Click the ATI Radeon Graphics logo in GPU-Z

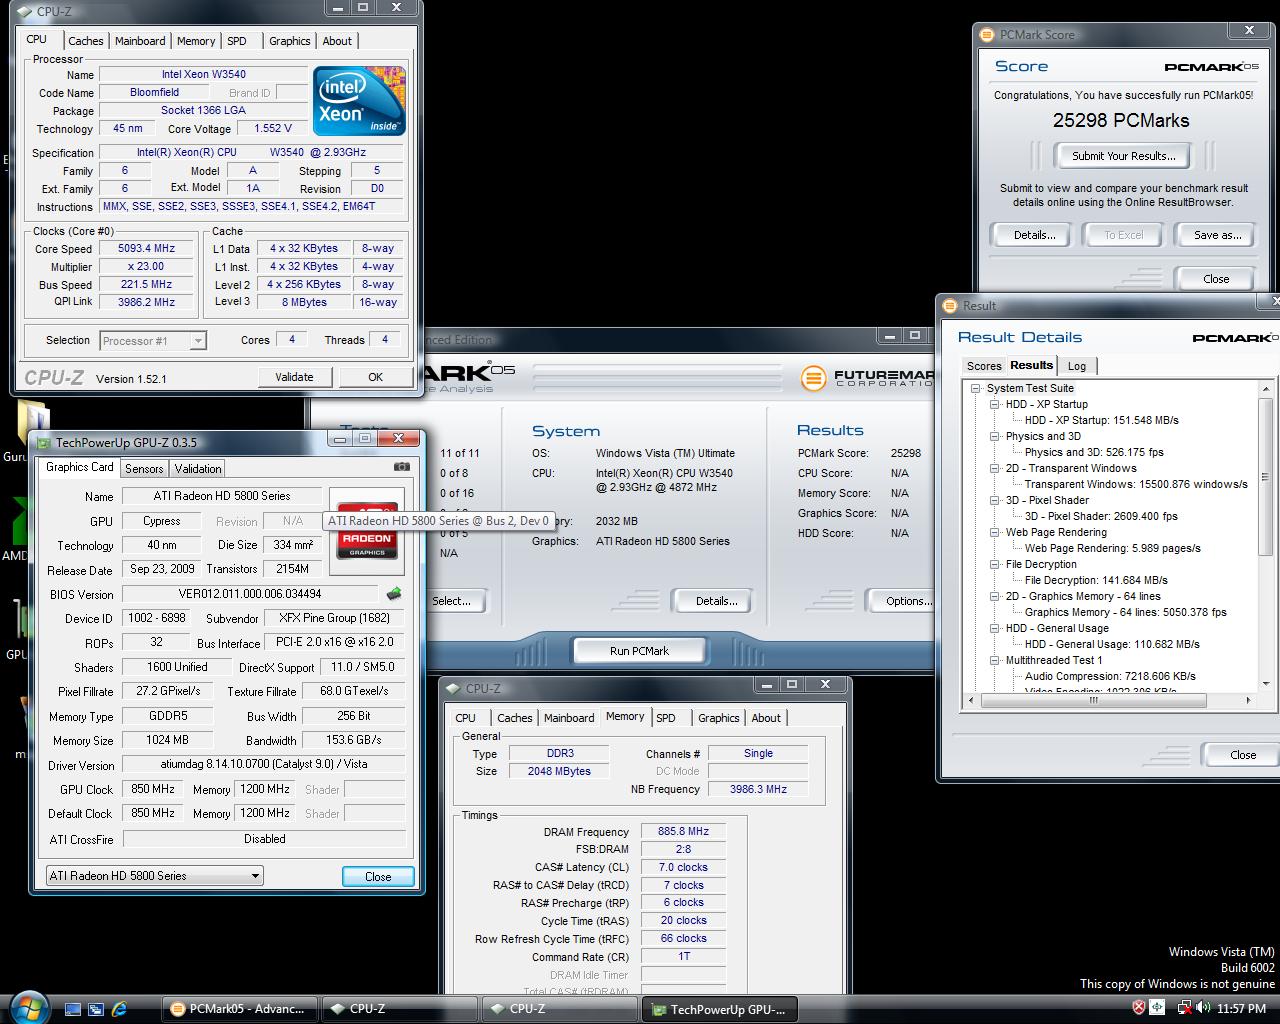[x=367, y=530]
